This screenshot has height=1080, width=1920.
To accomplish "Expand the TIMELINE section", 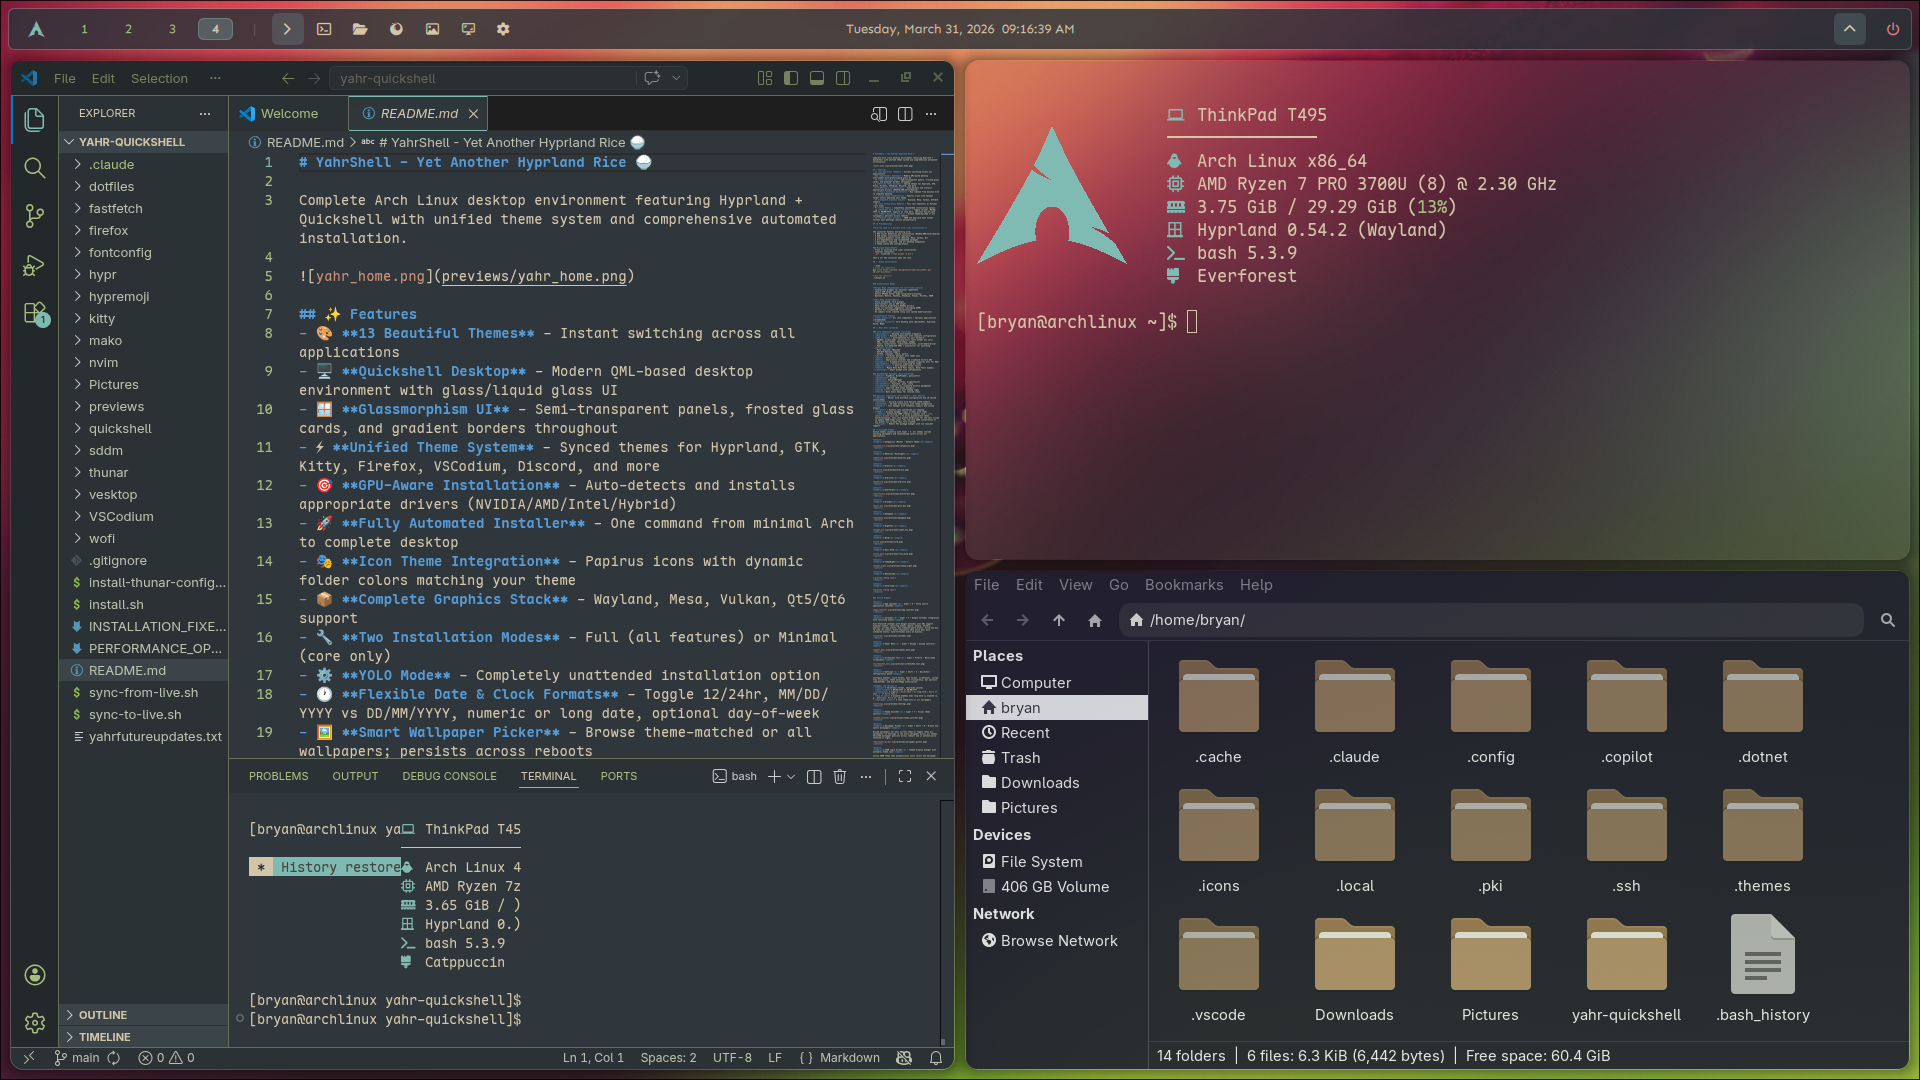I will point(143,1037).
